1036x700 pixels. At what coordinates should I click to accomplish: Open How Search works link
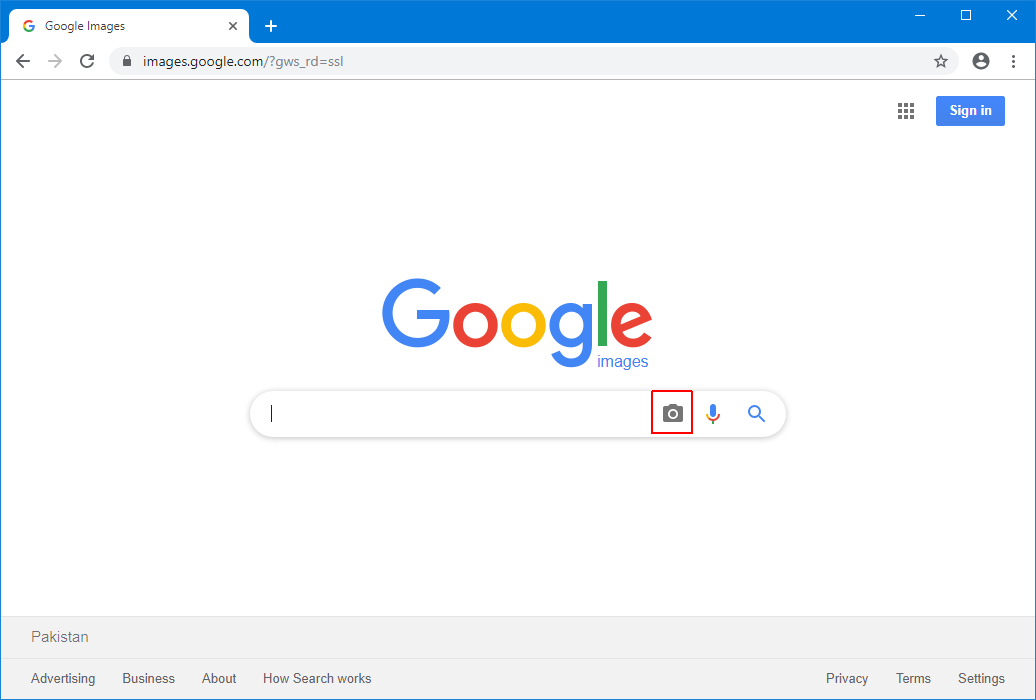(317, 678)
